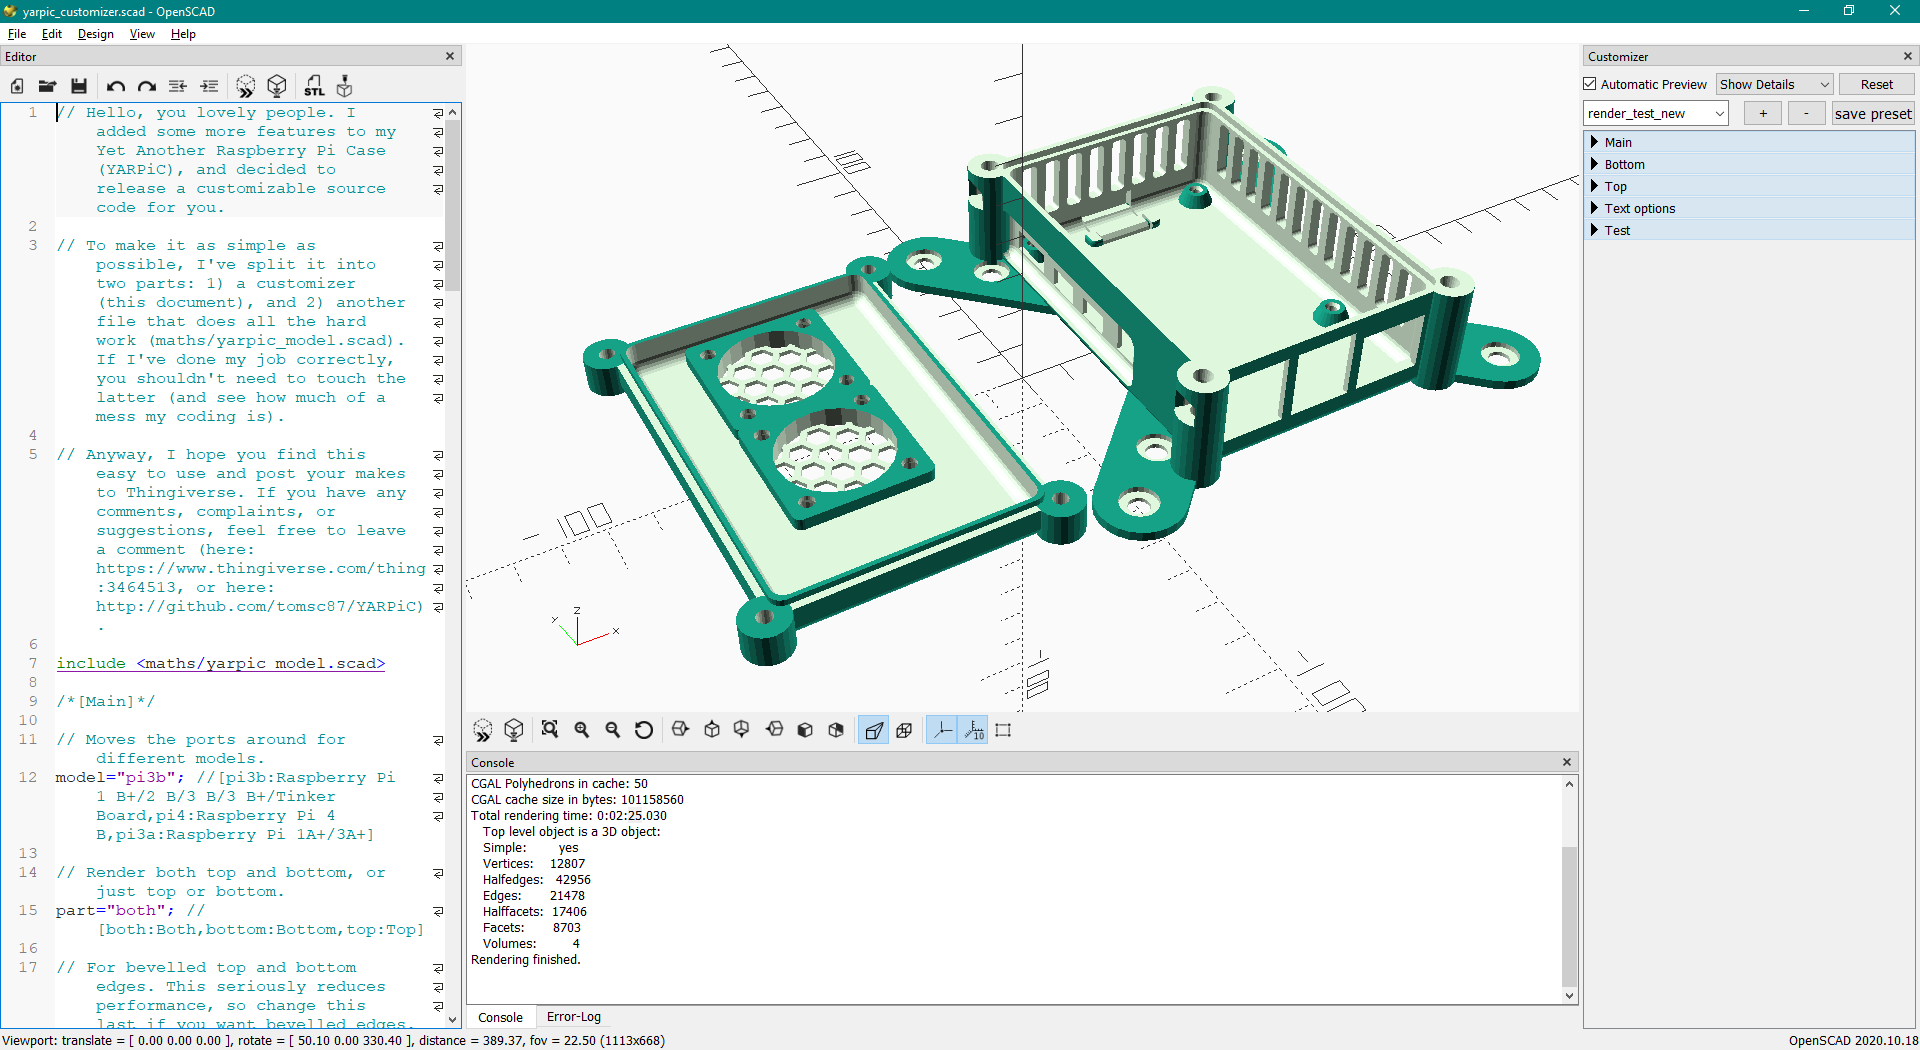Click the Reset button in Customizer

click(1876, 84)
